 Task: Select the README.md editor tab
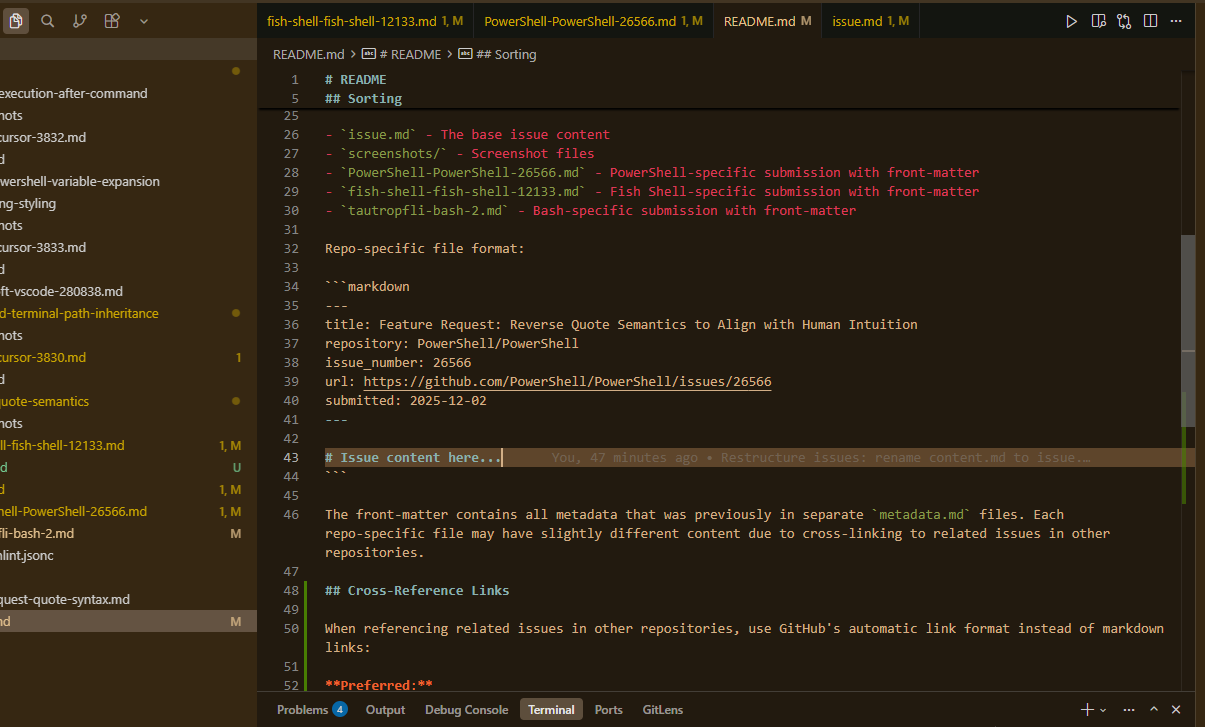(767, 20)
